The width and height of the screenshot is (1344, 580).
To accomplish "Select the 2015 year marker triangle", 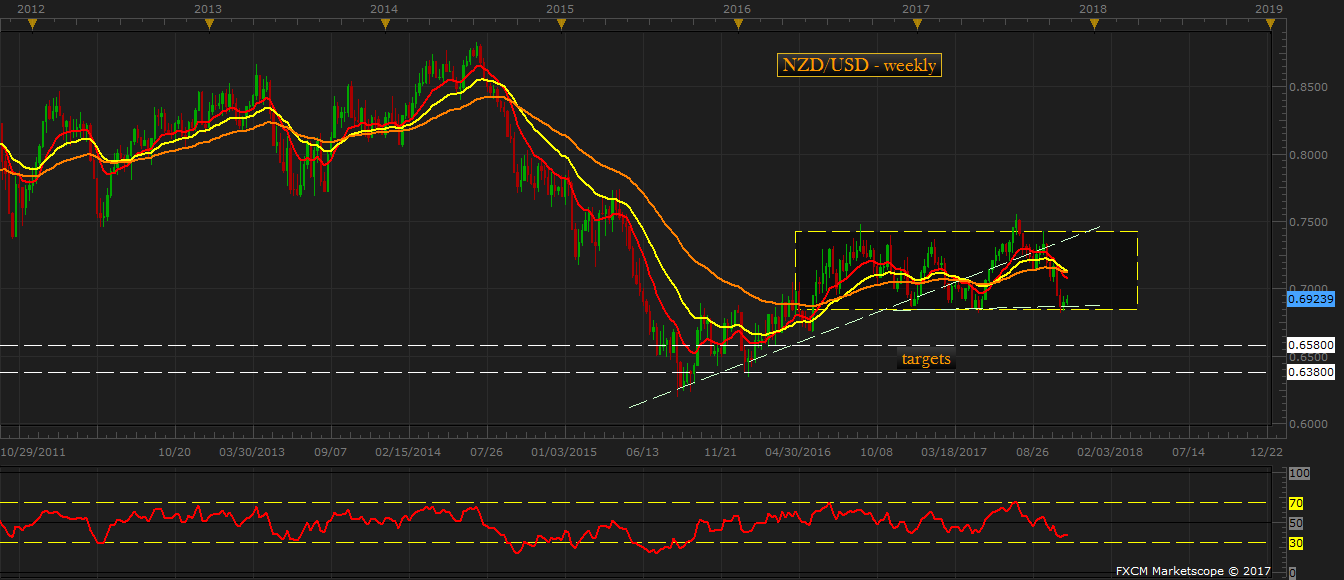I will 561,25.
